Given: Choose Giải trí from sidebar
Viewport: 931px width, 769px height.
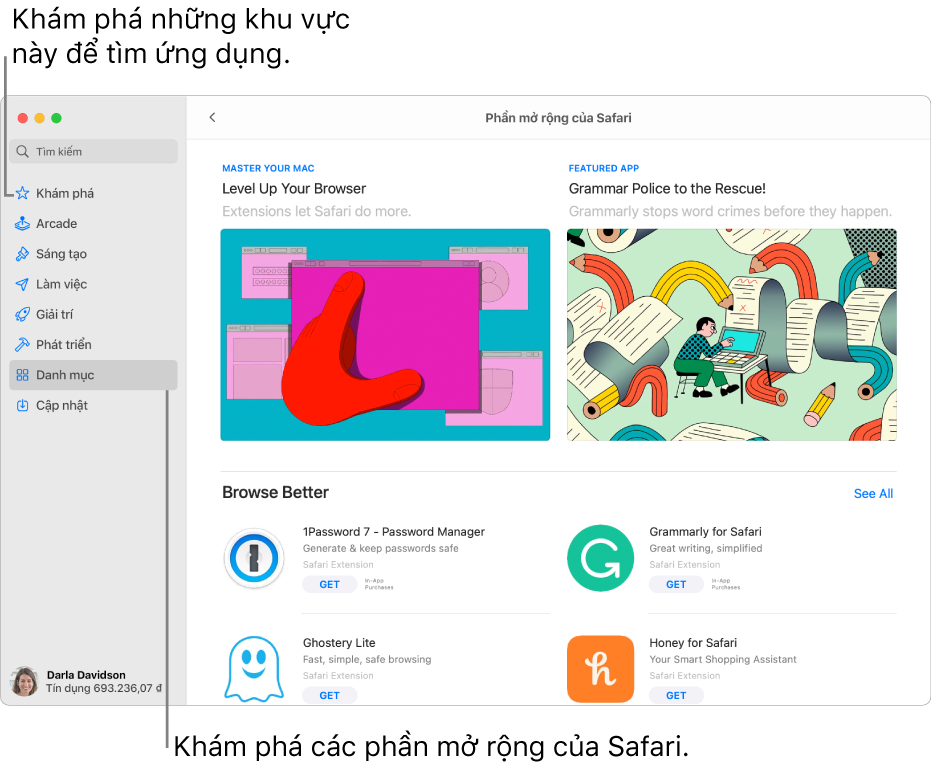Looking at the screenshot, I should coord(93,314).
